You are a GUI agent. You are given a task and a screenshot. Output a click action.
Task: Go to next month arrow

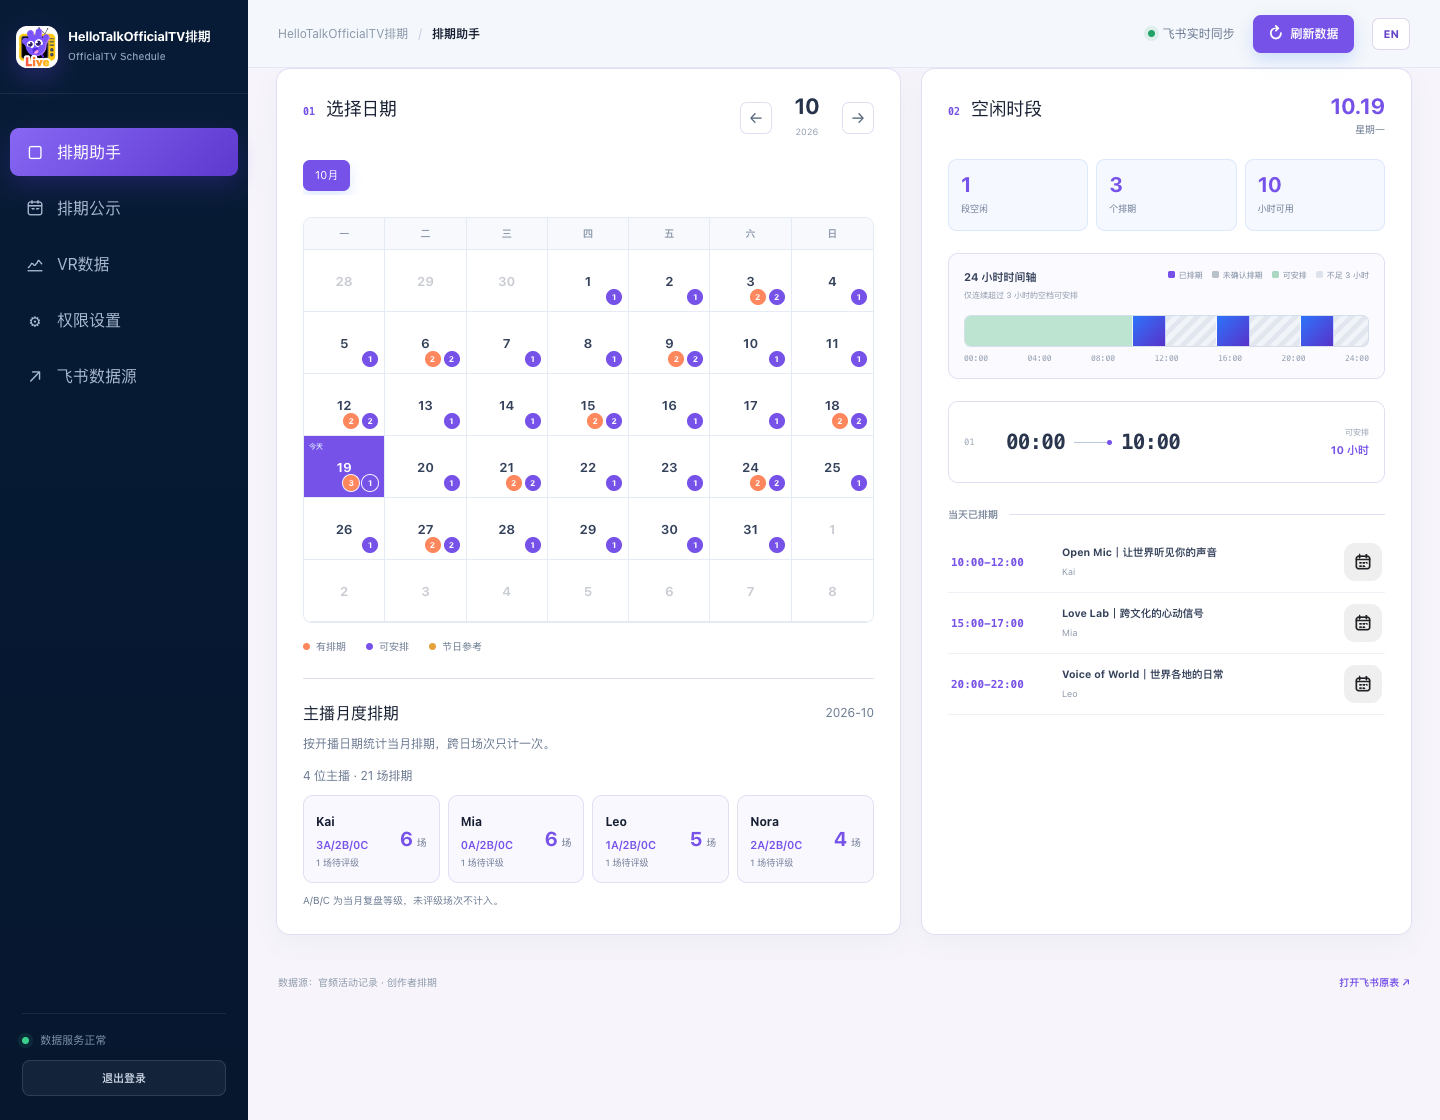[858, 118]
